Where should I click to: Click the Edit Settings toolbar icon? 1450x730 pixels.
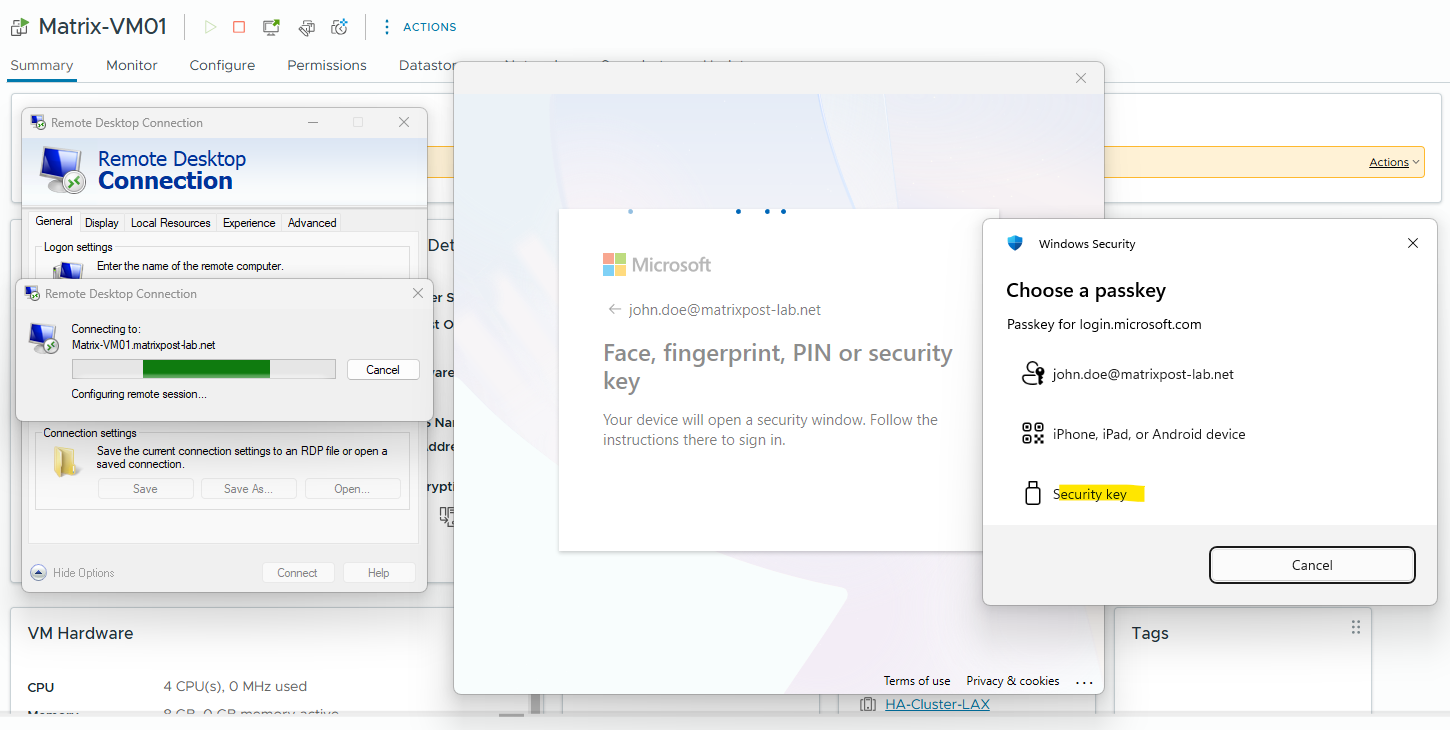307,27
